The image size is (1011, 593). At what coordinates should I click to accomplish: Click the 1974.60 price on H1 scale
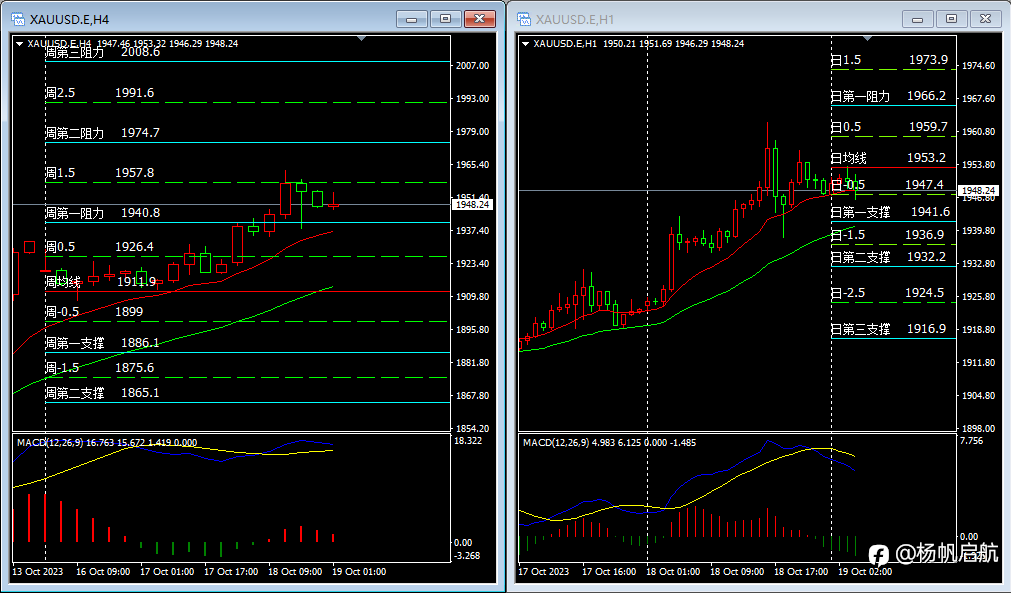(978, 66)
